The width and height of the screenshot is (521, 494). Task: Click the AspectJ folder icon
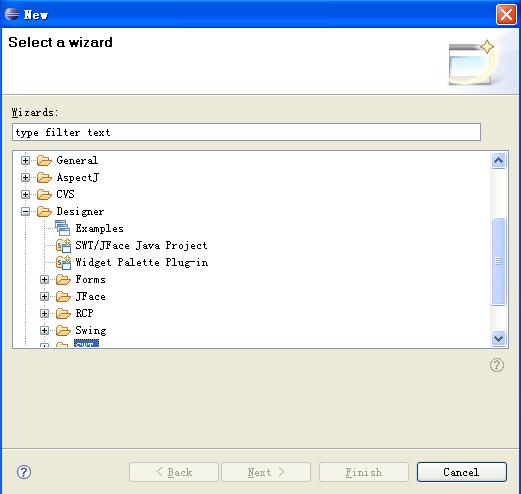pyautogui.click(x=44, y=178)
